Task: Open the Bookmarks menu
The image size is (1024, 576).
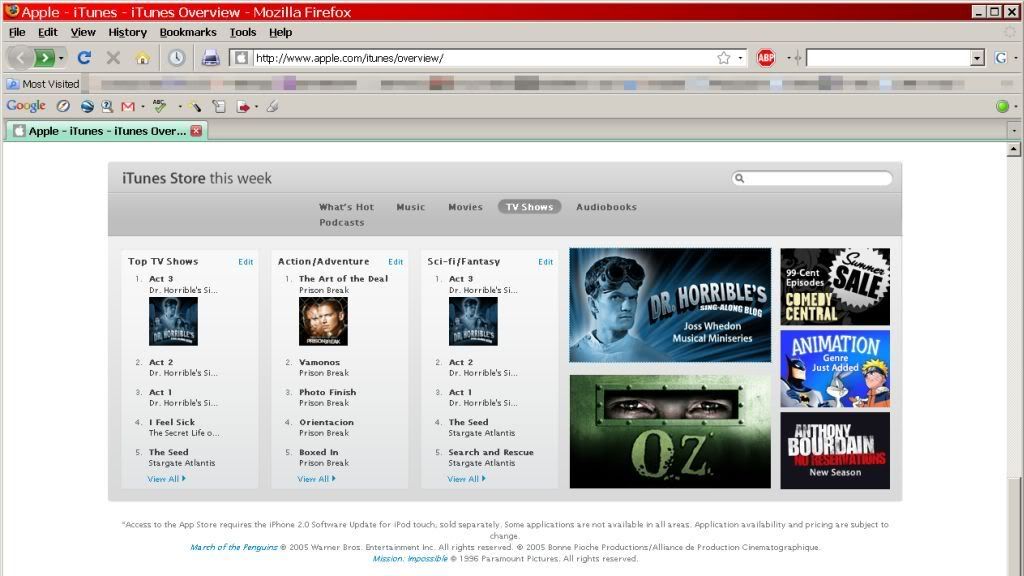Action: tap(188, 32)
